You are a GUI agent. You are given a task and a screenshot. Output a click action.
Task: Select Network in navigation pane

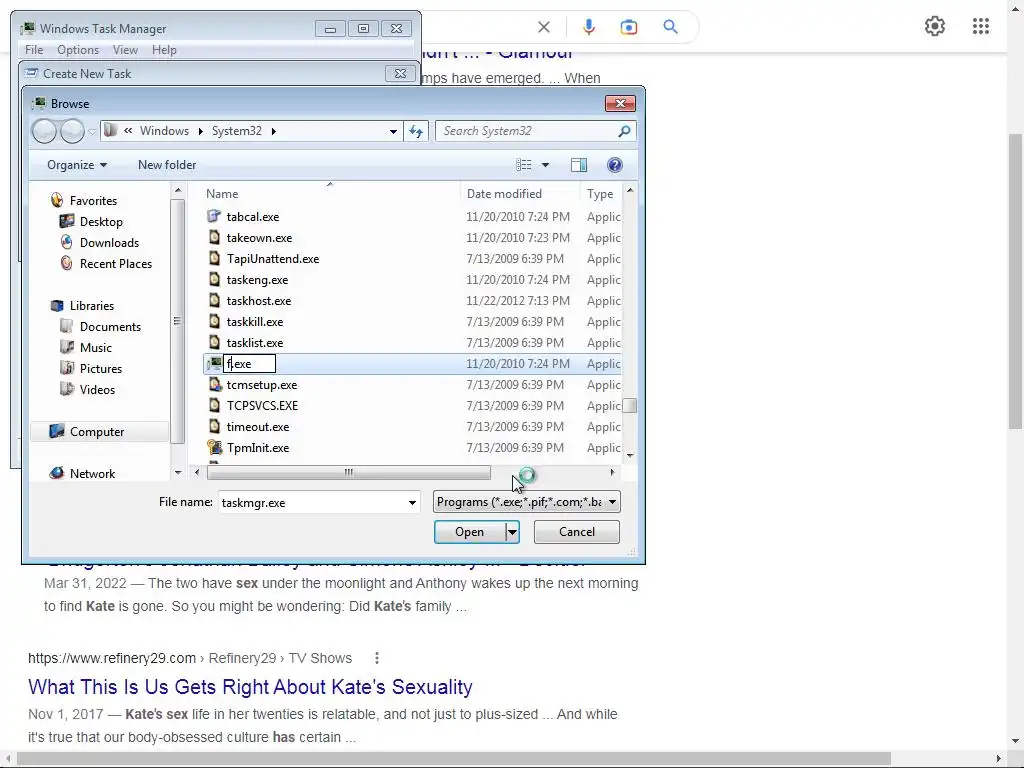click(92, 473)
